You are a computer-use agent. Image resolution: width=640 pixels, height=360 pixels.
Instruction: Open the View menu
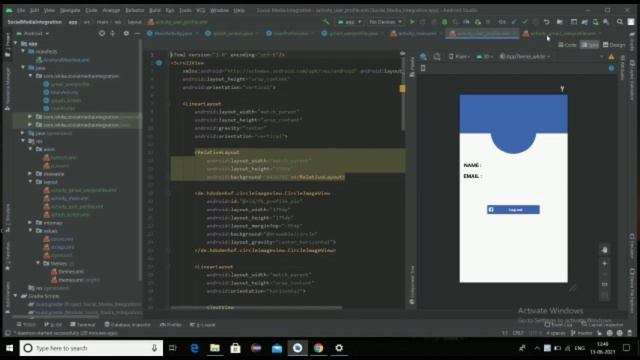[x=49, y=10]
